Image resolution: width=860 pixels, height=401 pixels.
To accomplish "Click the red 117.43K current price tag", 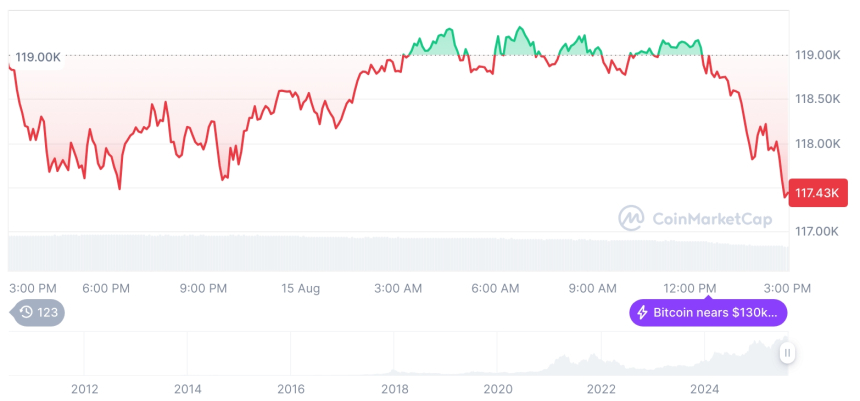I will pos(818,192).
